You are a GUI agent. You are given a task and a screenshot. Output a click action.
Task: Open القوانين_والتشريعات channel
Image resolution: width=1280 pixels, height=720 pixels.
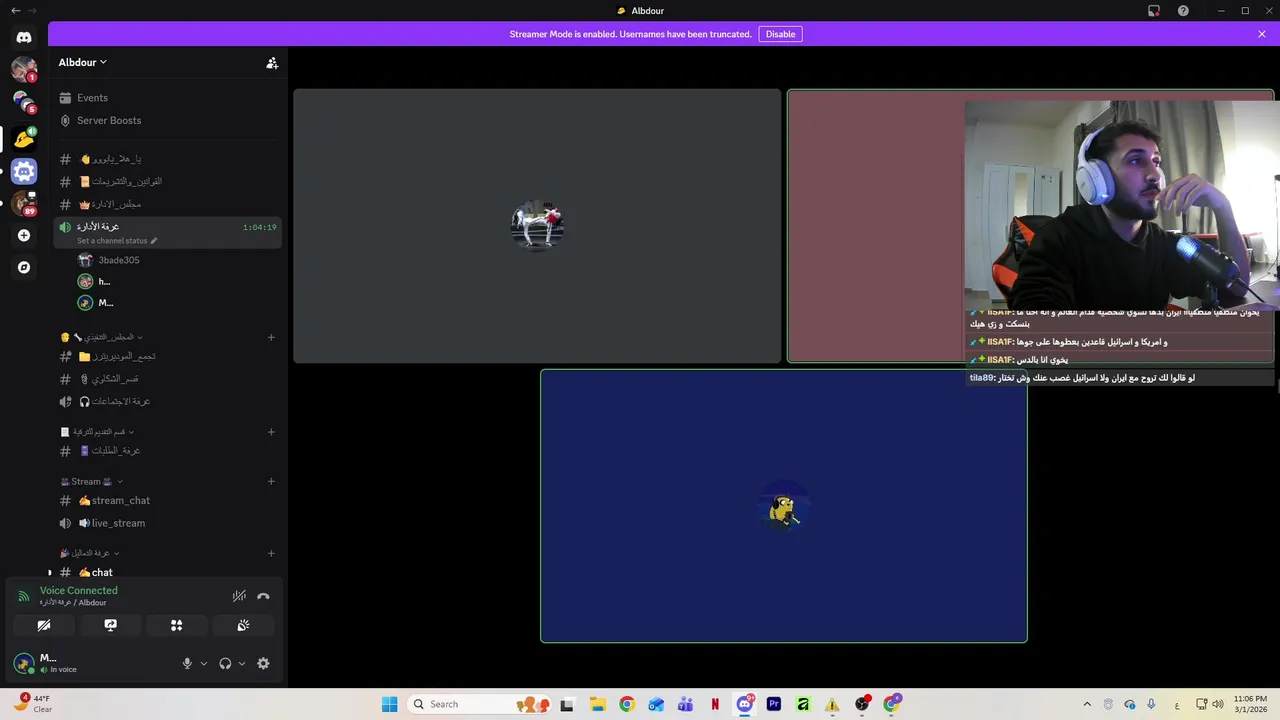(166, 181)
